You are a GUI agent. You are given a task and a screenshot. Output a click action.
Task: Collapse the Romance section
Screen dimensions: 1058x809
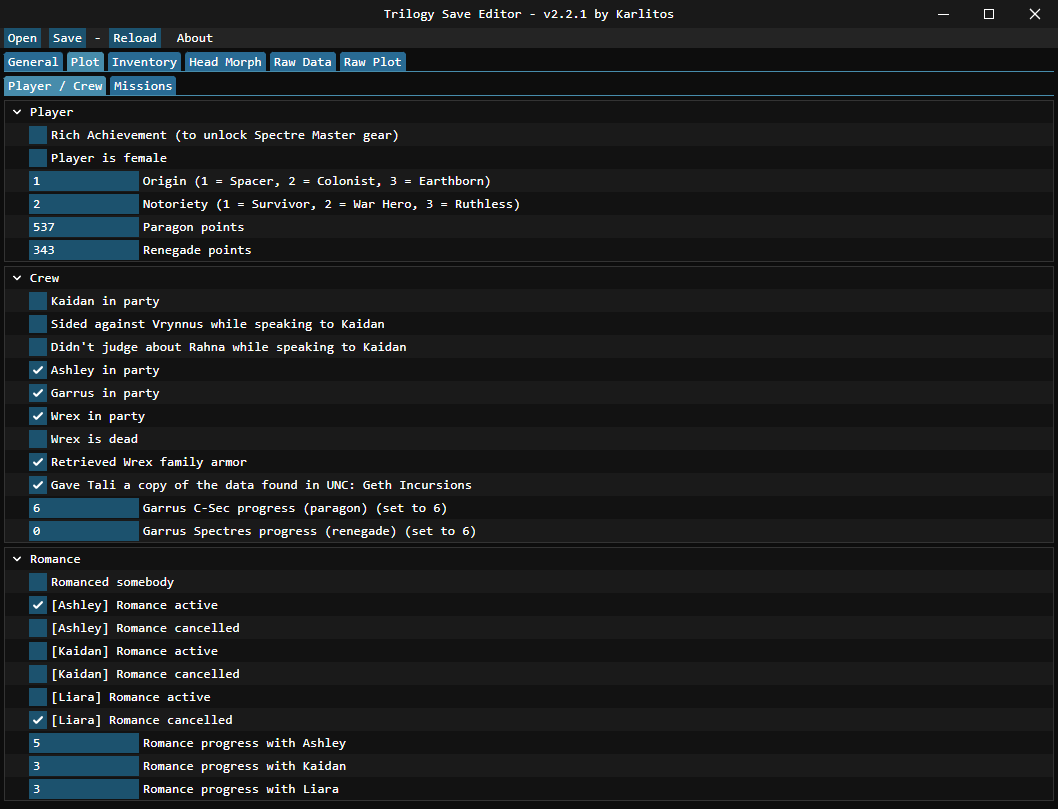(x=17, y=559)
